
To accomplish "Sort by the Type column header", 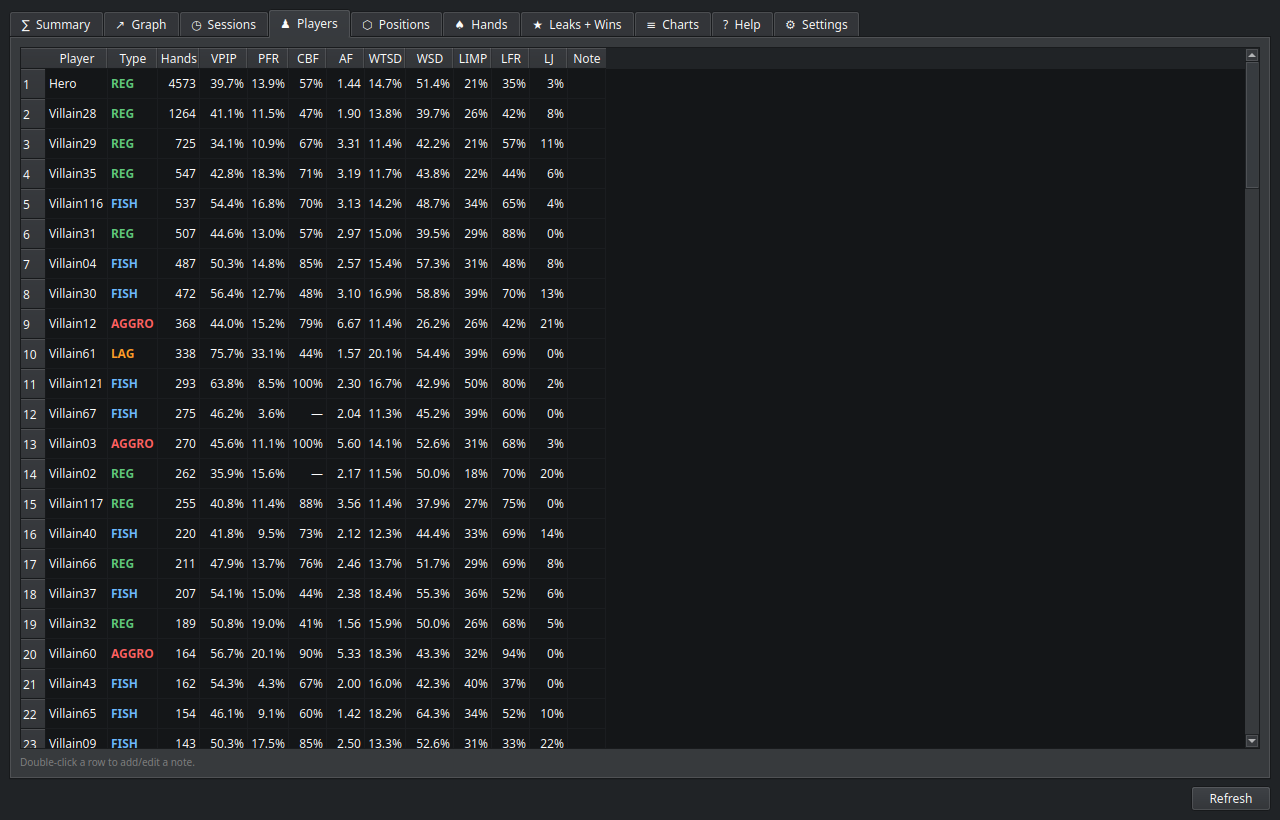I will coord(132,58).
